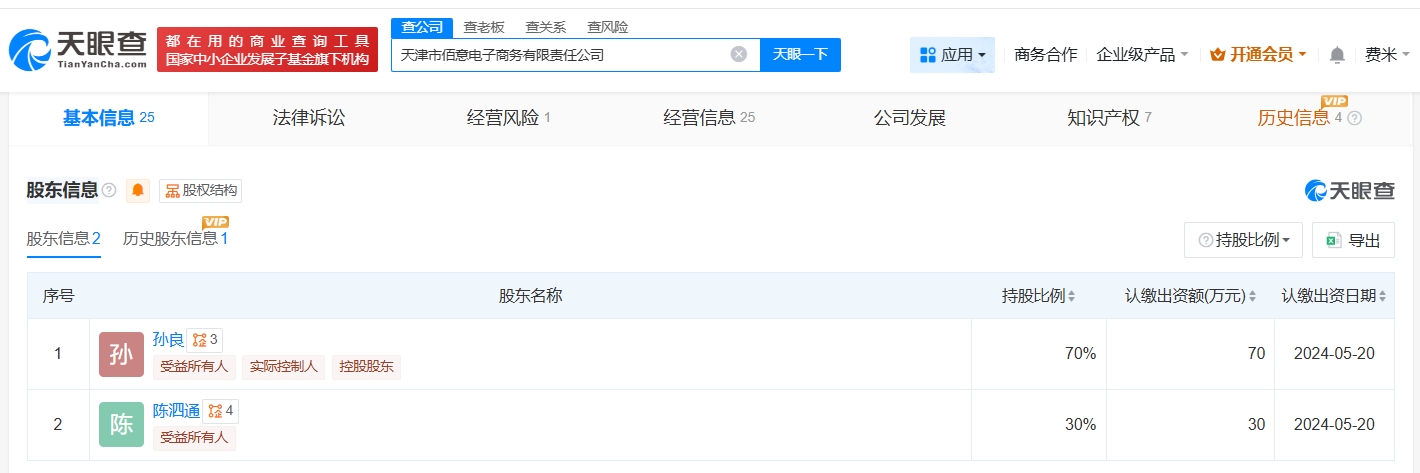Click the 70% shareholding cell

tap(1039, 354)
